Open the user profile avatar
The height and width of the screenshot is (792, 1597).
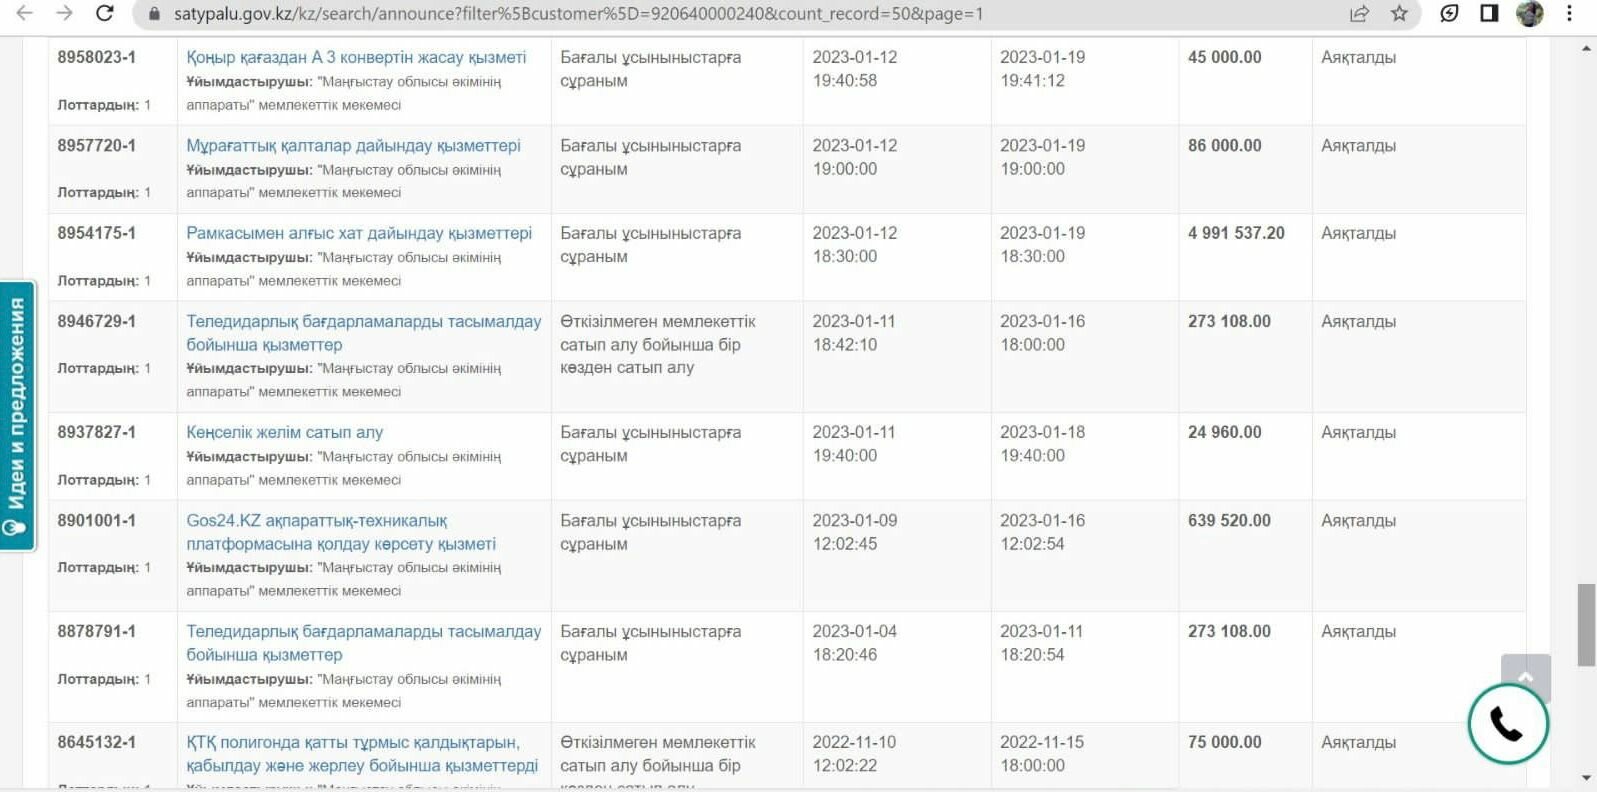1529,14
